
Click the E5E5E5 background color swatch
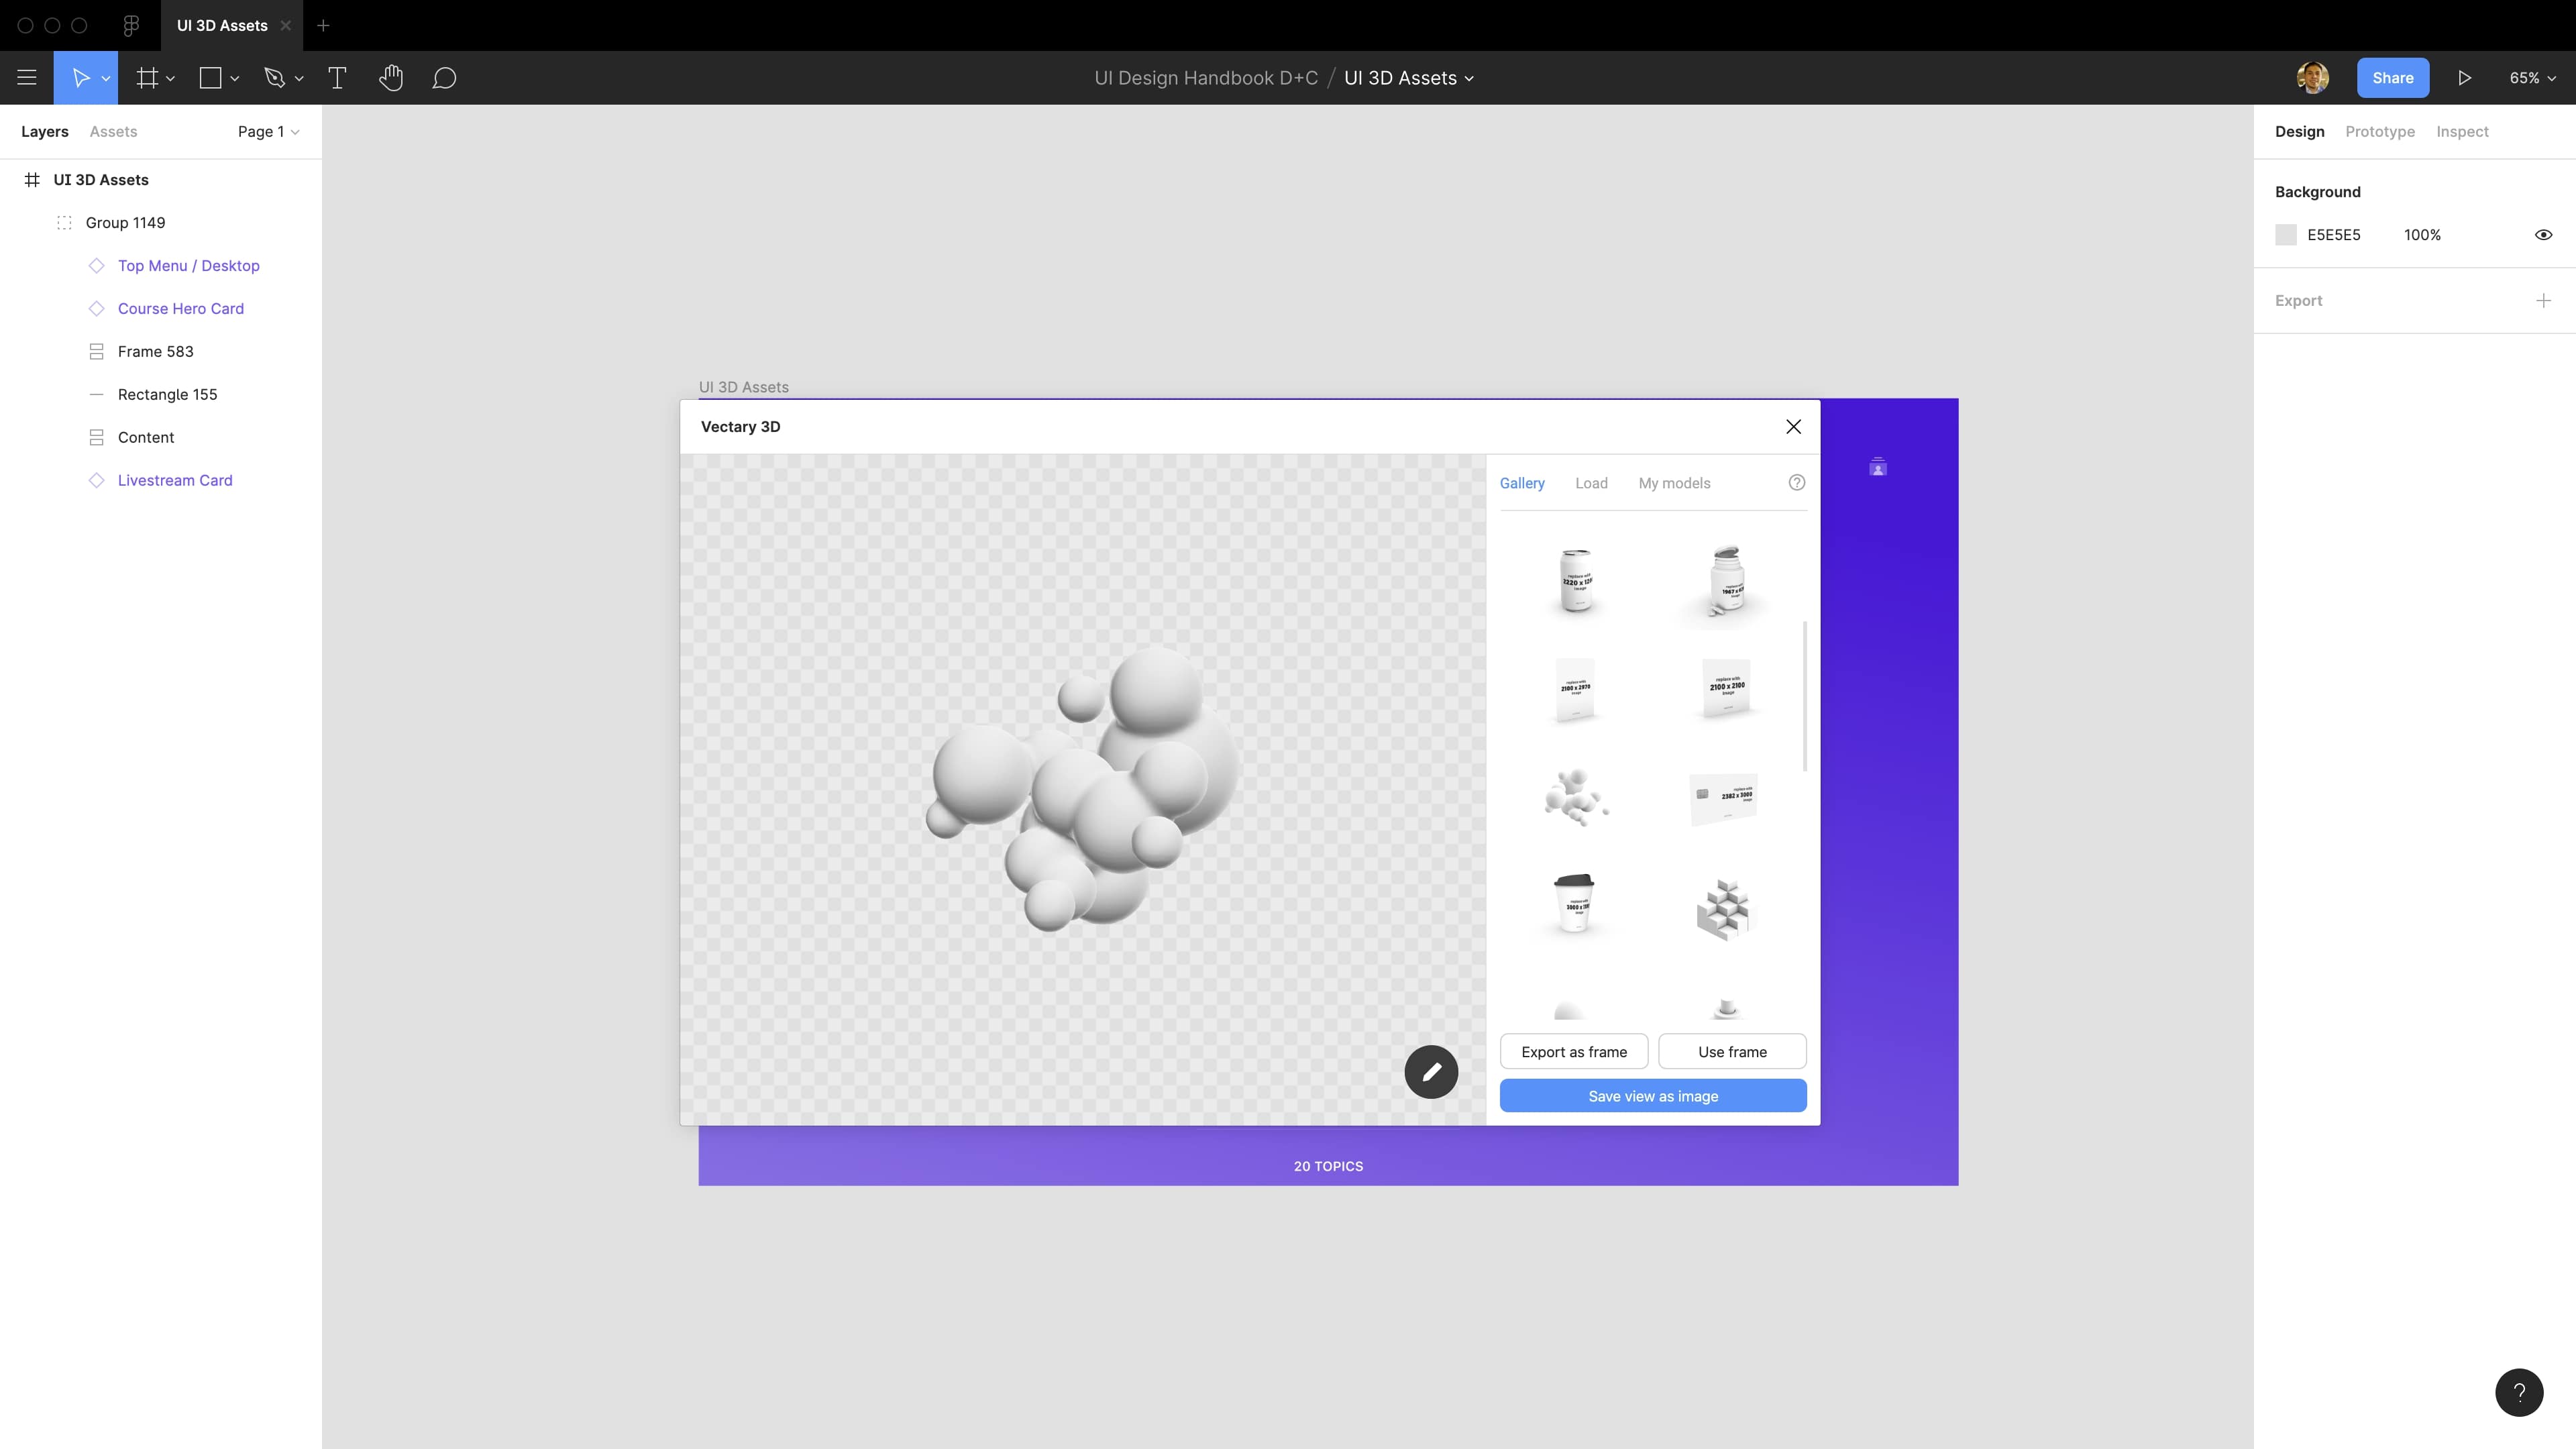tap(2286, 234)
